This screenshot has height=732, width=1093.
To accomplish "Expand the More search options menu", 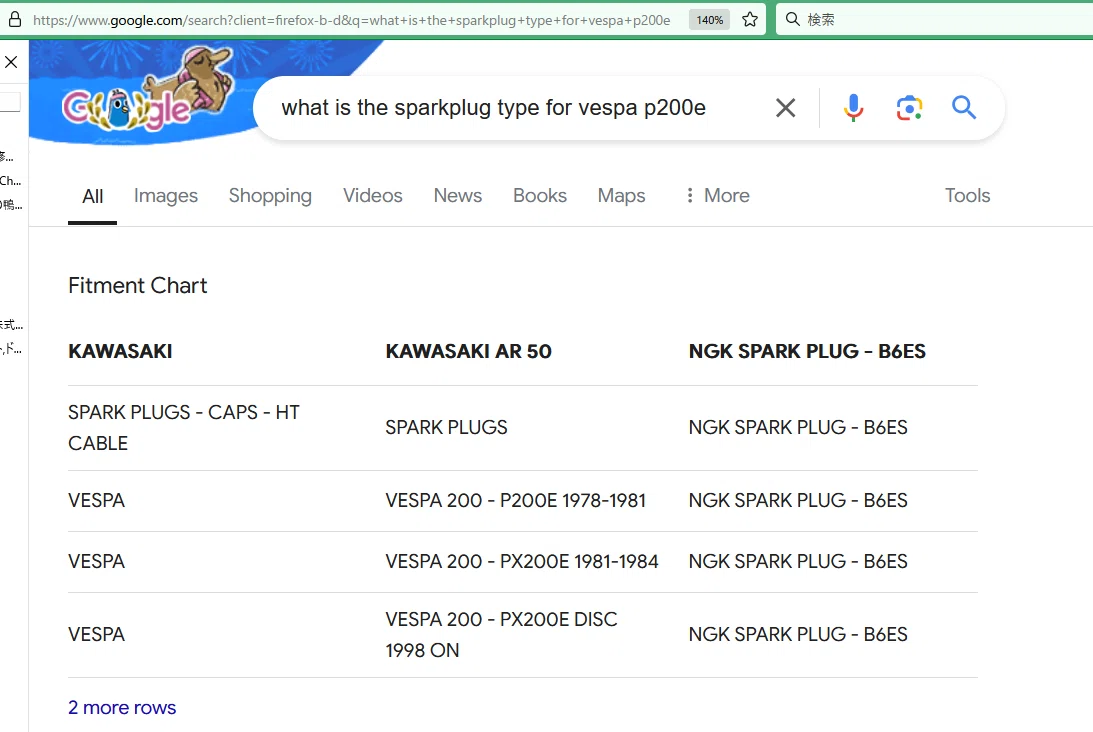I will [717, 196].
